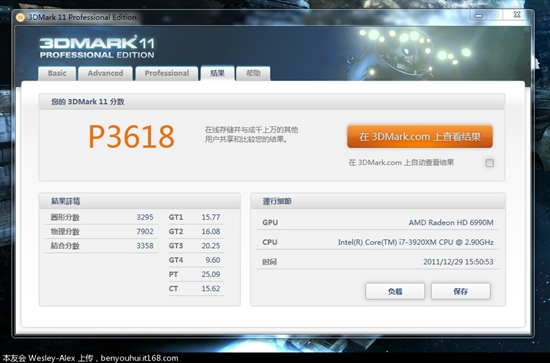Minimize the 3DMark 11 window
Viewport: 550px width, 363px height.
(478, 15)
